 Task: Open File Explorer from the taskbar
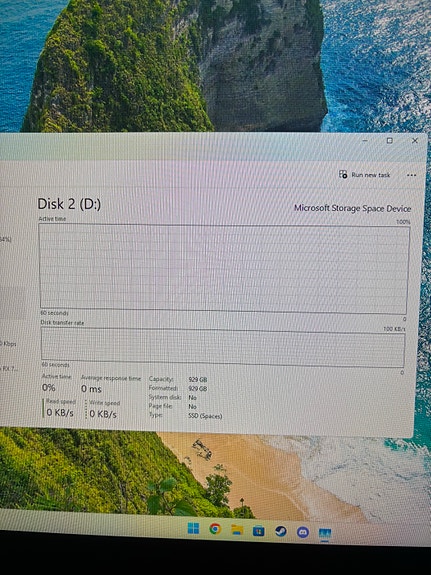pos(237,530)
